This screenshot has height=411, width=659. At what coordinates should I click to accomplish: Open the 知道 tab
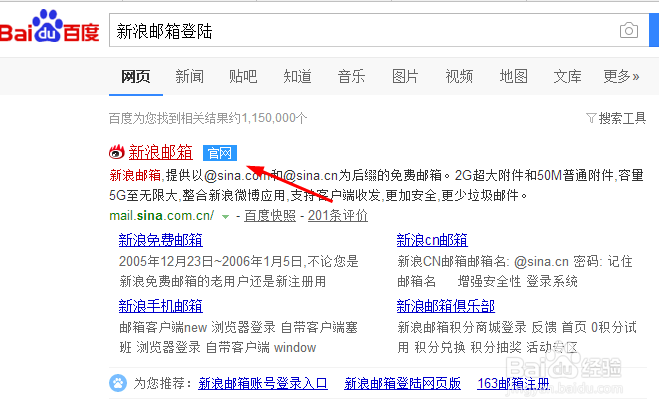[x=297, y=76]
